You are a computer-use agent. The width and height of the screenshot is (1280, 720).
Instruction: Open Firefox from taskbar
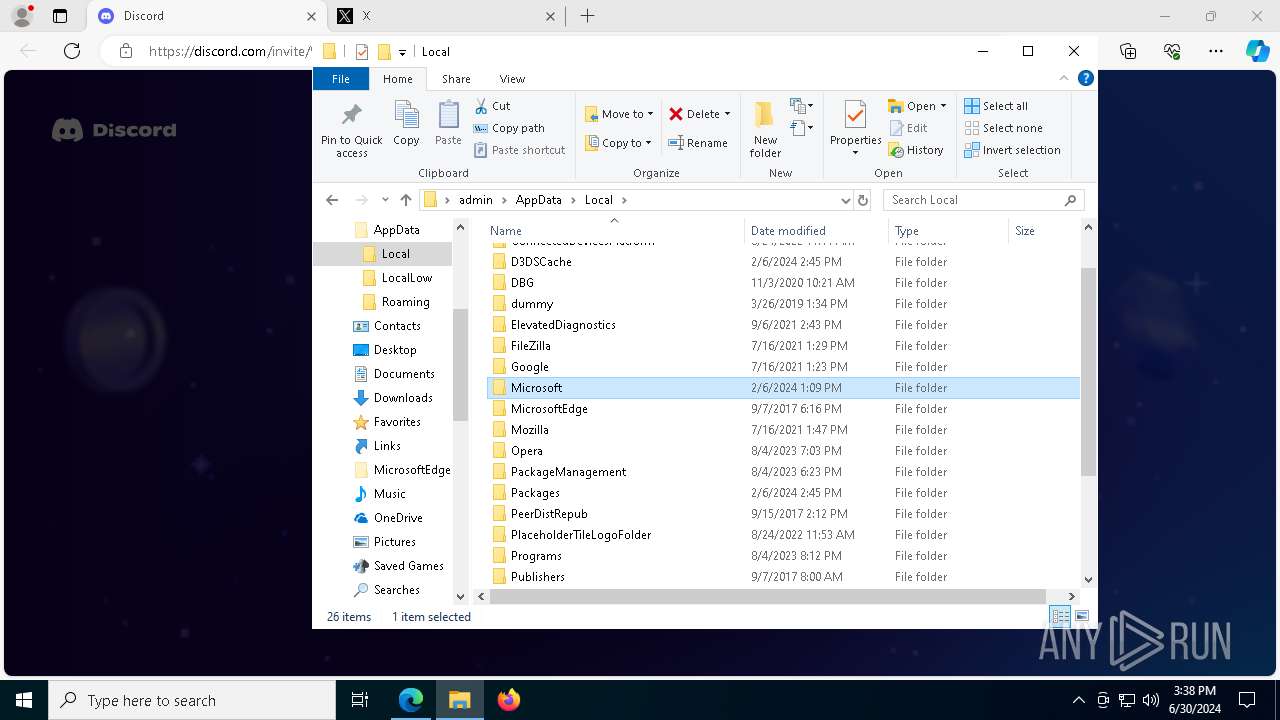click(x=509, y=700)
